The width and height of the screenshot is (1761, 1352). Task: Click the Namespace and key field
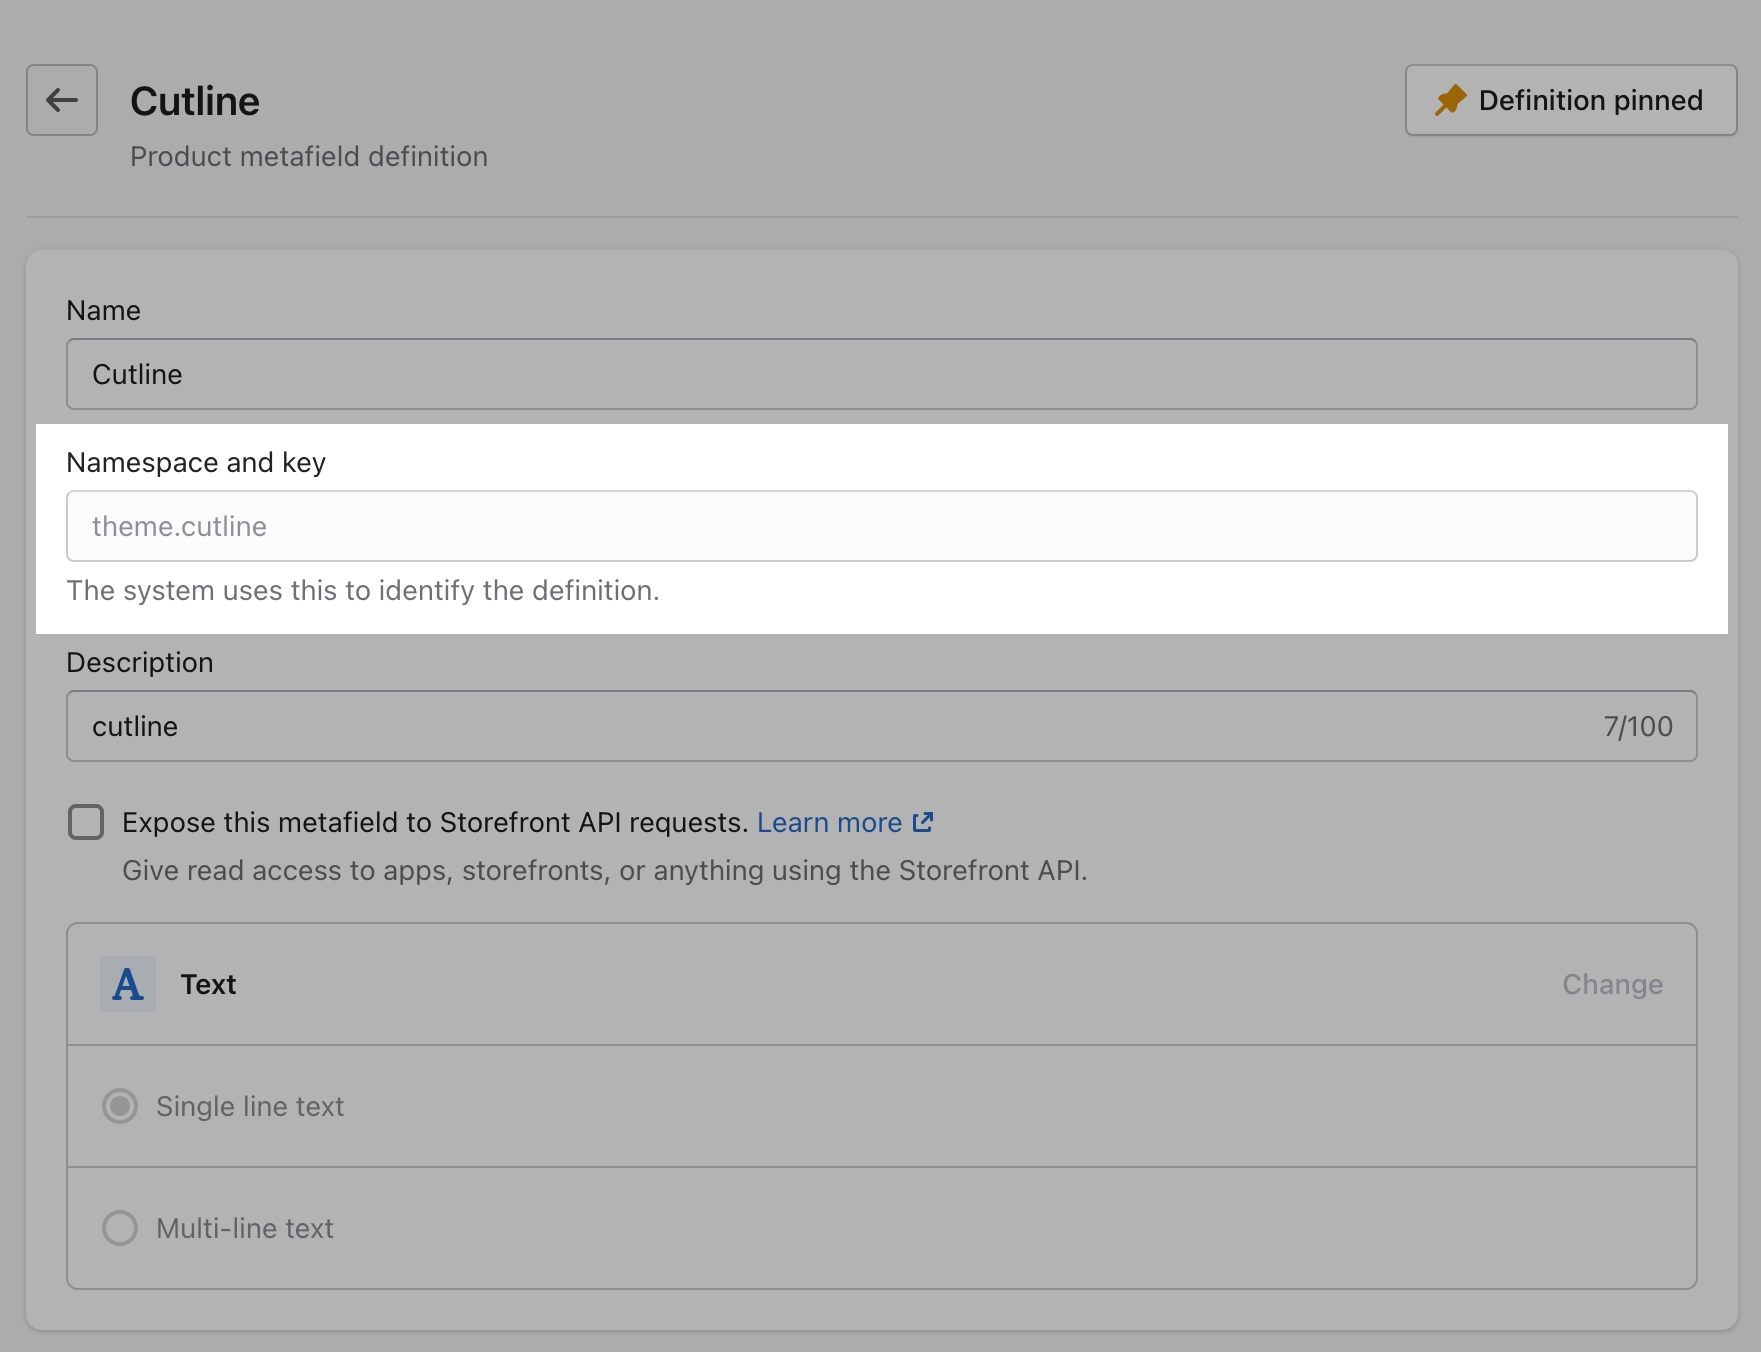pos(880,526)
